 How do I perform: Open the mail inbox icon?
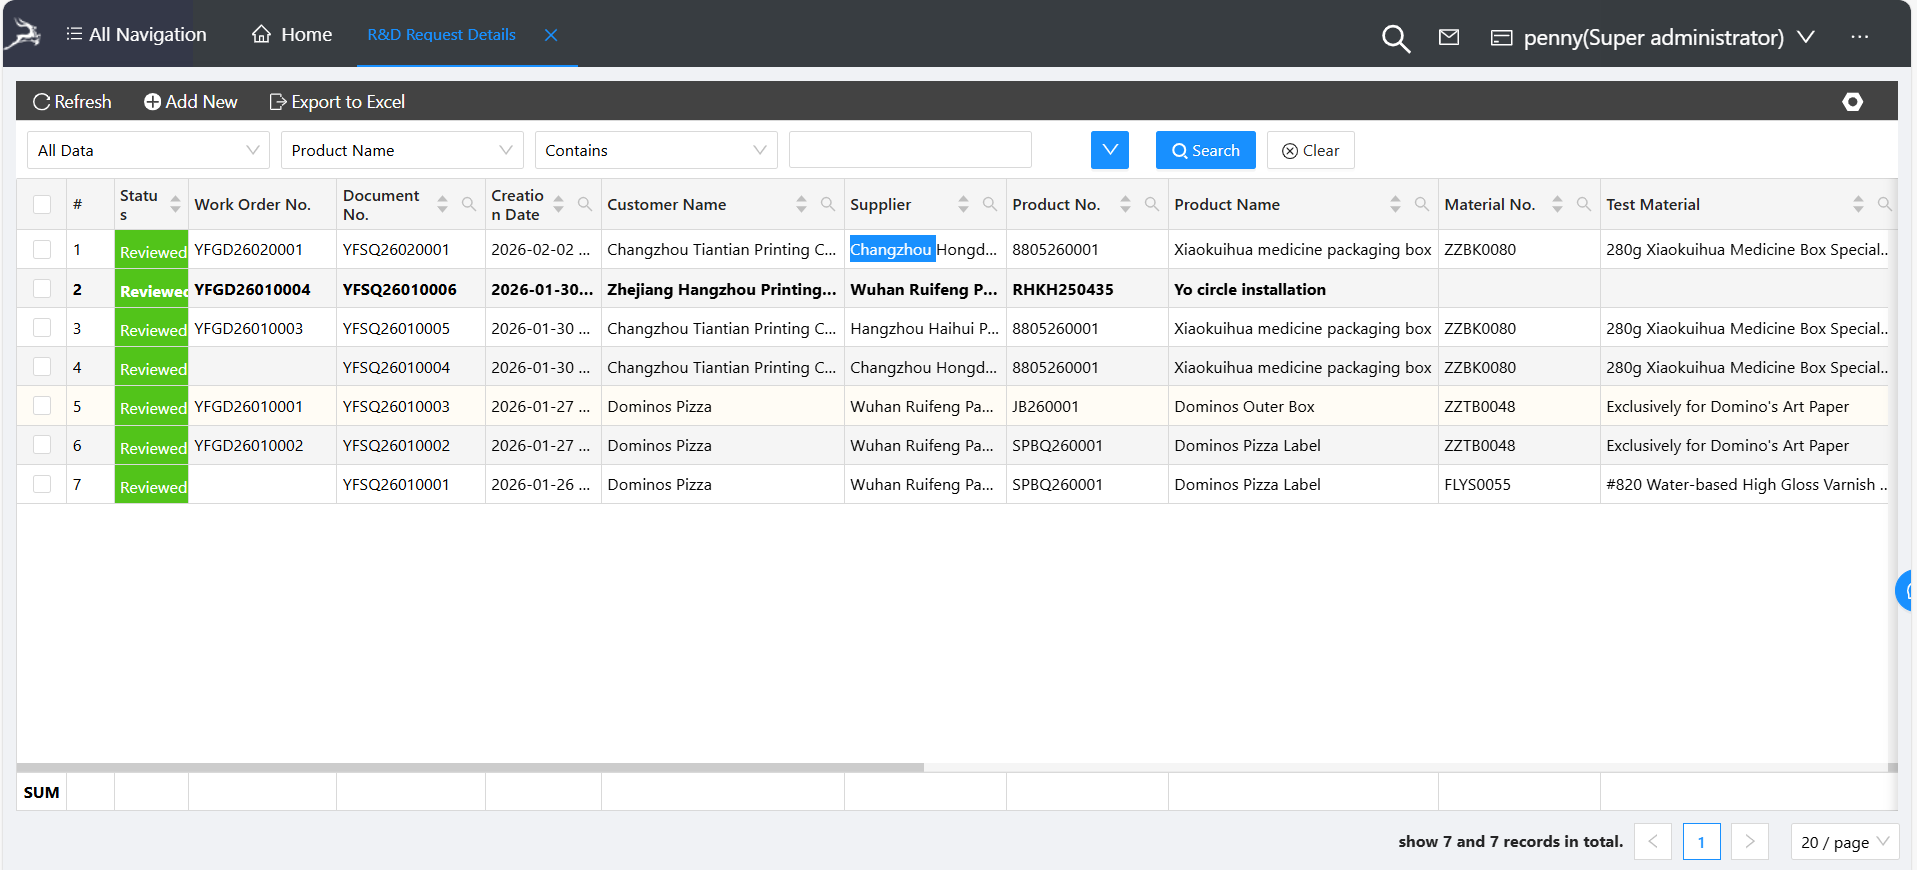tap(1448, 37)
